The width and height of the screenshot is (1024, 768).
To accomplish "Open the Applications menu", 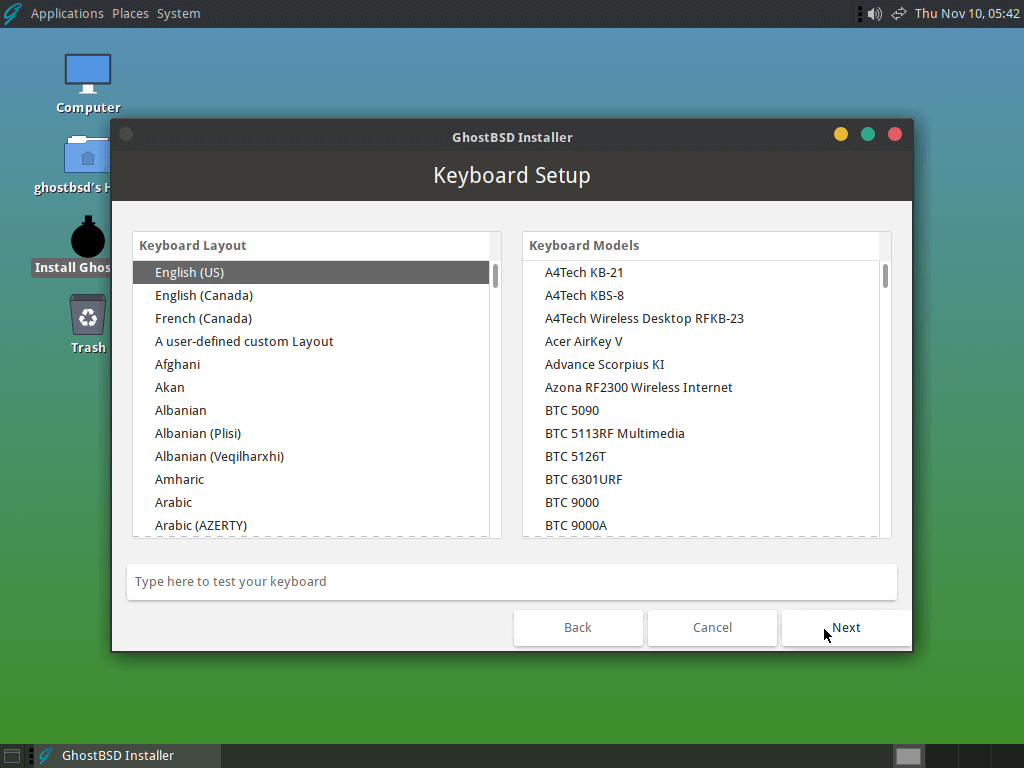I will coord(67,13).
